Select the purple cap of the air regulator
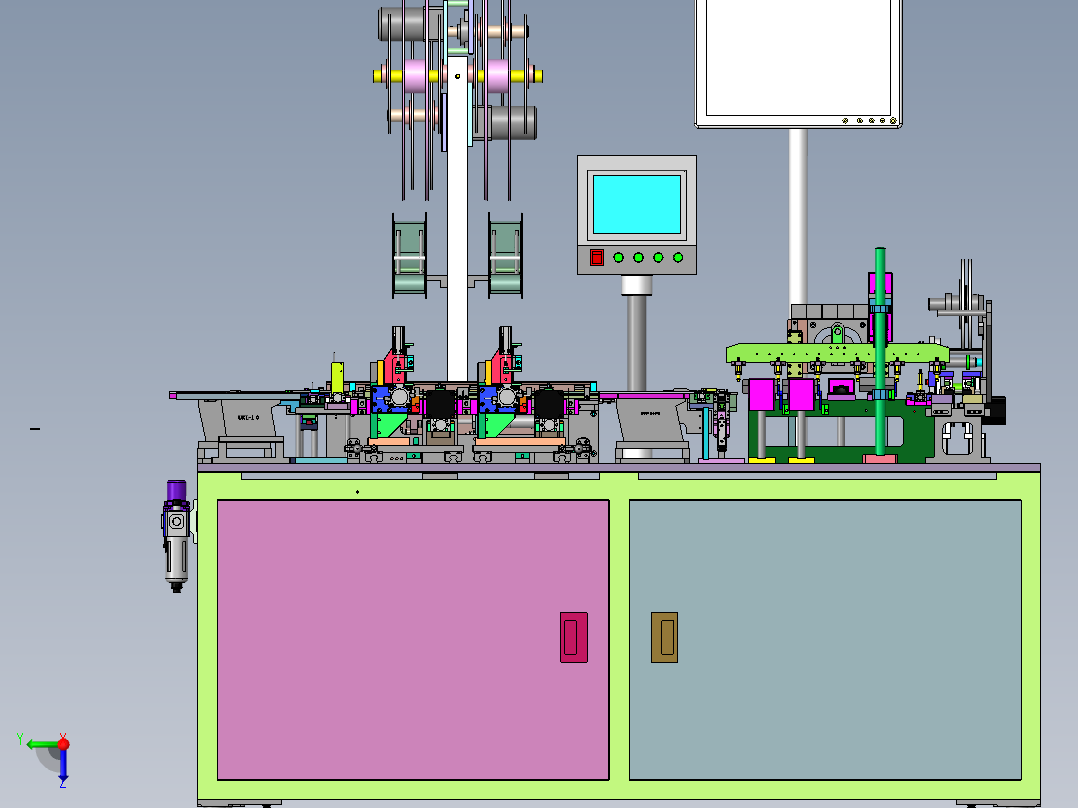Viewport: 1078px width, 808px height. tap(177, 490)
